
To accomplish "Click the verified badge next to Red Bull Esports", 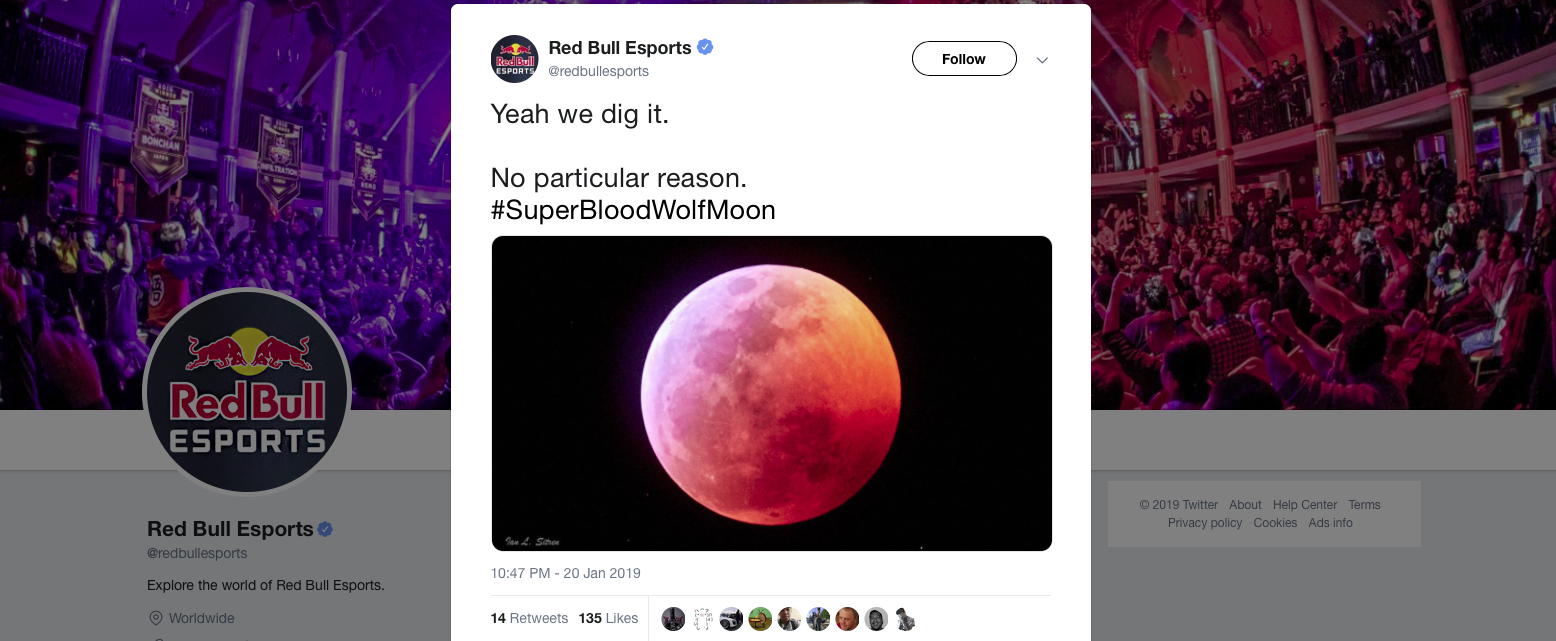I will (x=706, y=47).
